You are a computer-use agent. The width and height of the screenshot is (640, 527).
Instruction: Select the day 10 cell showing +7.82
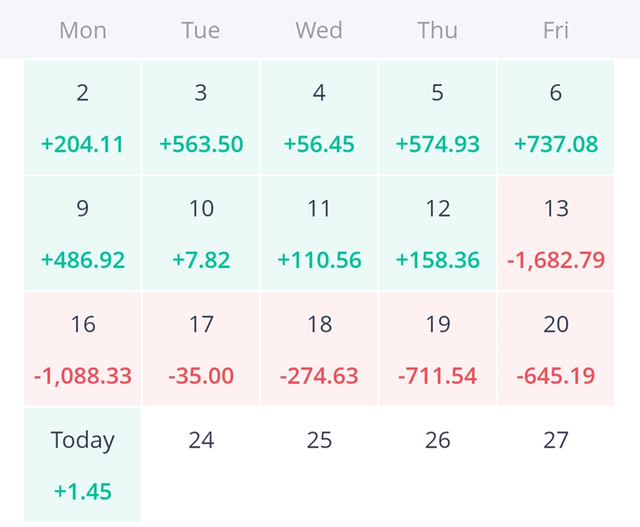(201, 234)
